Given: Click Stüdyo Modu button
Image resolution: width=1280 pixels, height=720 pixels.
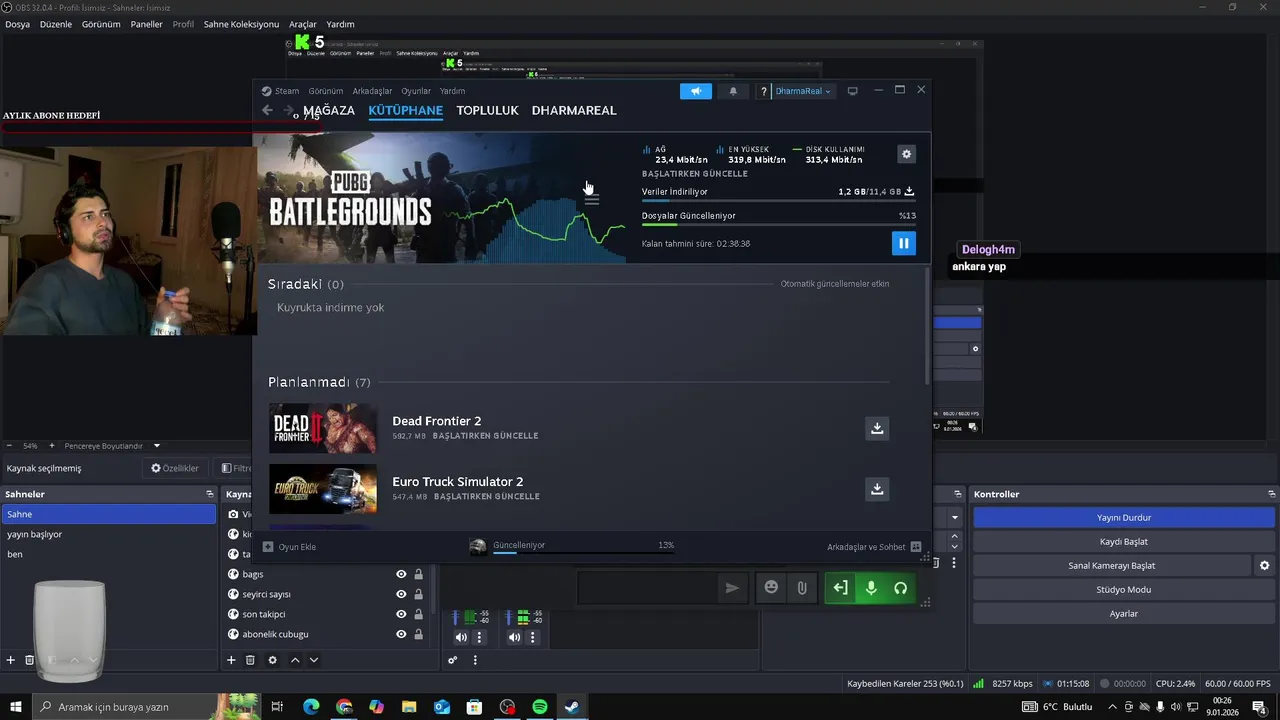Looking at the screenshot, I should [x=1123, y=590].
